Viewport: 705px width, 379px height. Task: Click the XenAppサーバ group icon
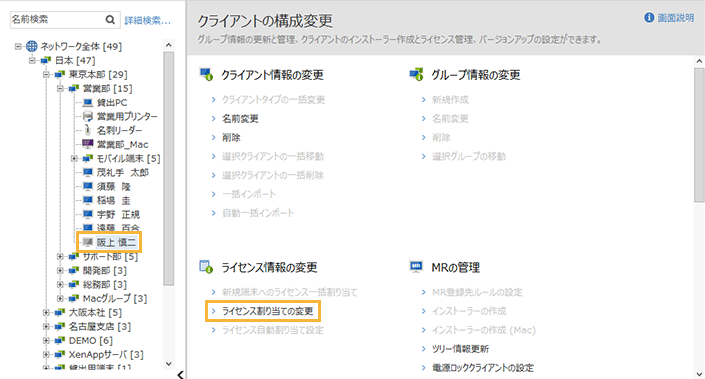[x=59, y=354]
